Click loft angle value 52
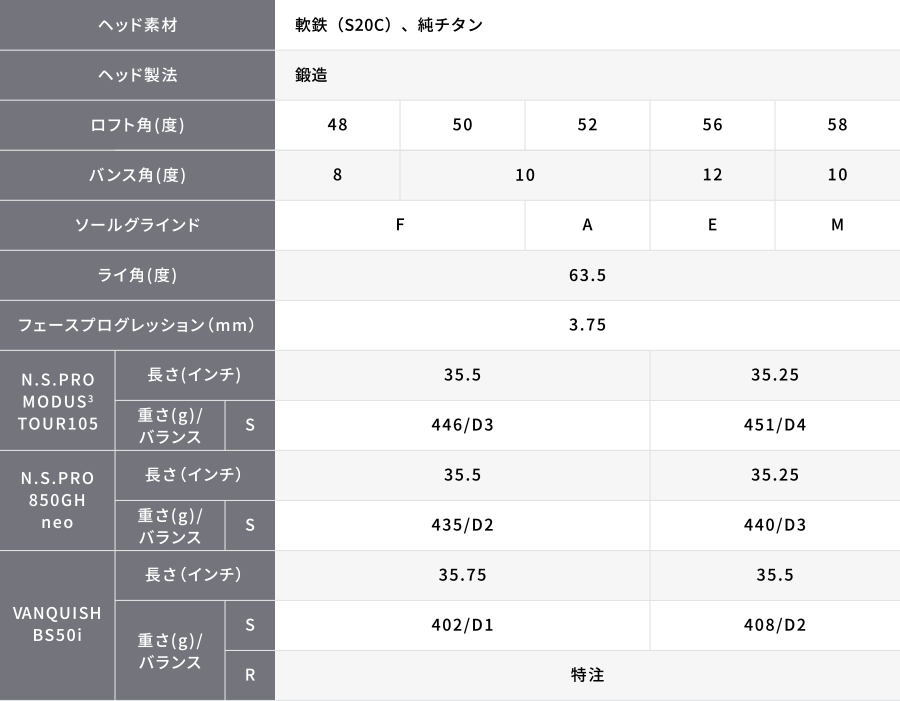Viewport: 900px width, 701px height. [587, 125]
